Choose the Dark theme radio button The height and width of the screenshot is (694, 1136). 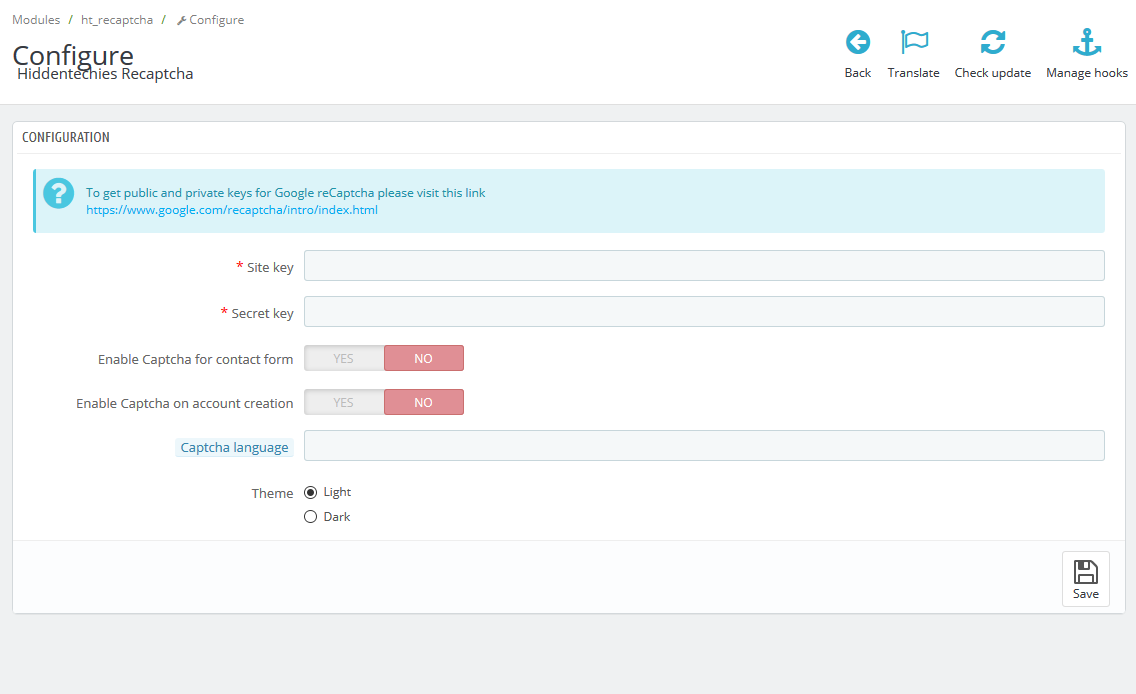point(310,517)
